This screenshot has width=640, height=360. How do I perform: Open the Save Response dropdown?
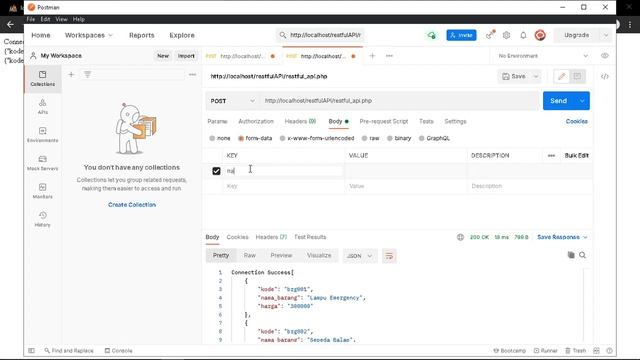pyautogui.click(x=562, y=237)
